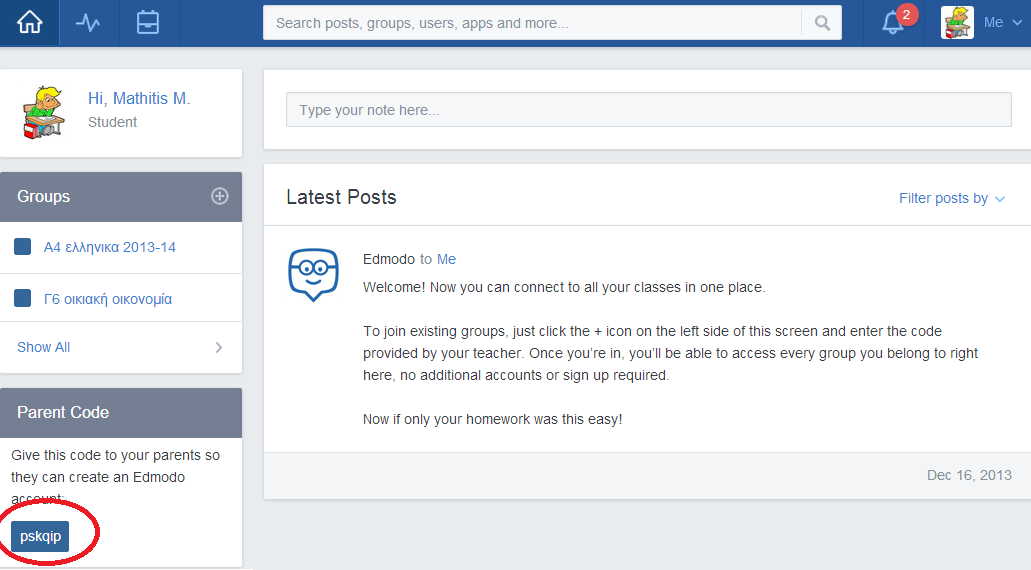Click the search magnifier icon

pyautogui.click(x=822, y=23)
